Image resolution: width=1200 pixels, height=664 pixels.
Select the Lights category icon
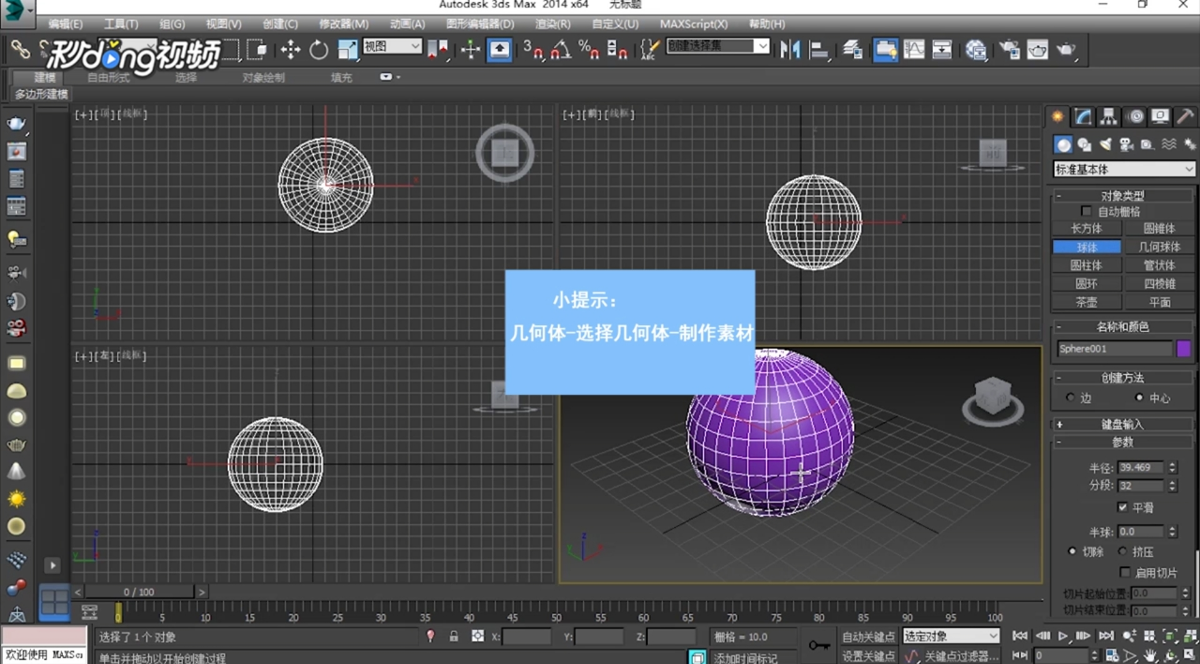tap(1105, 144)
